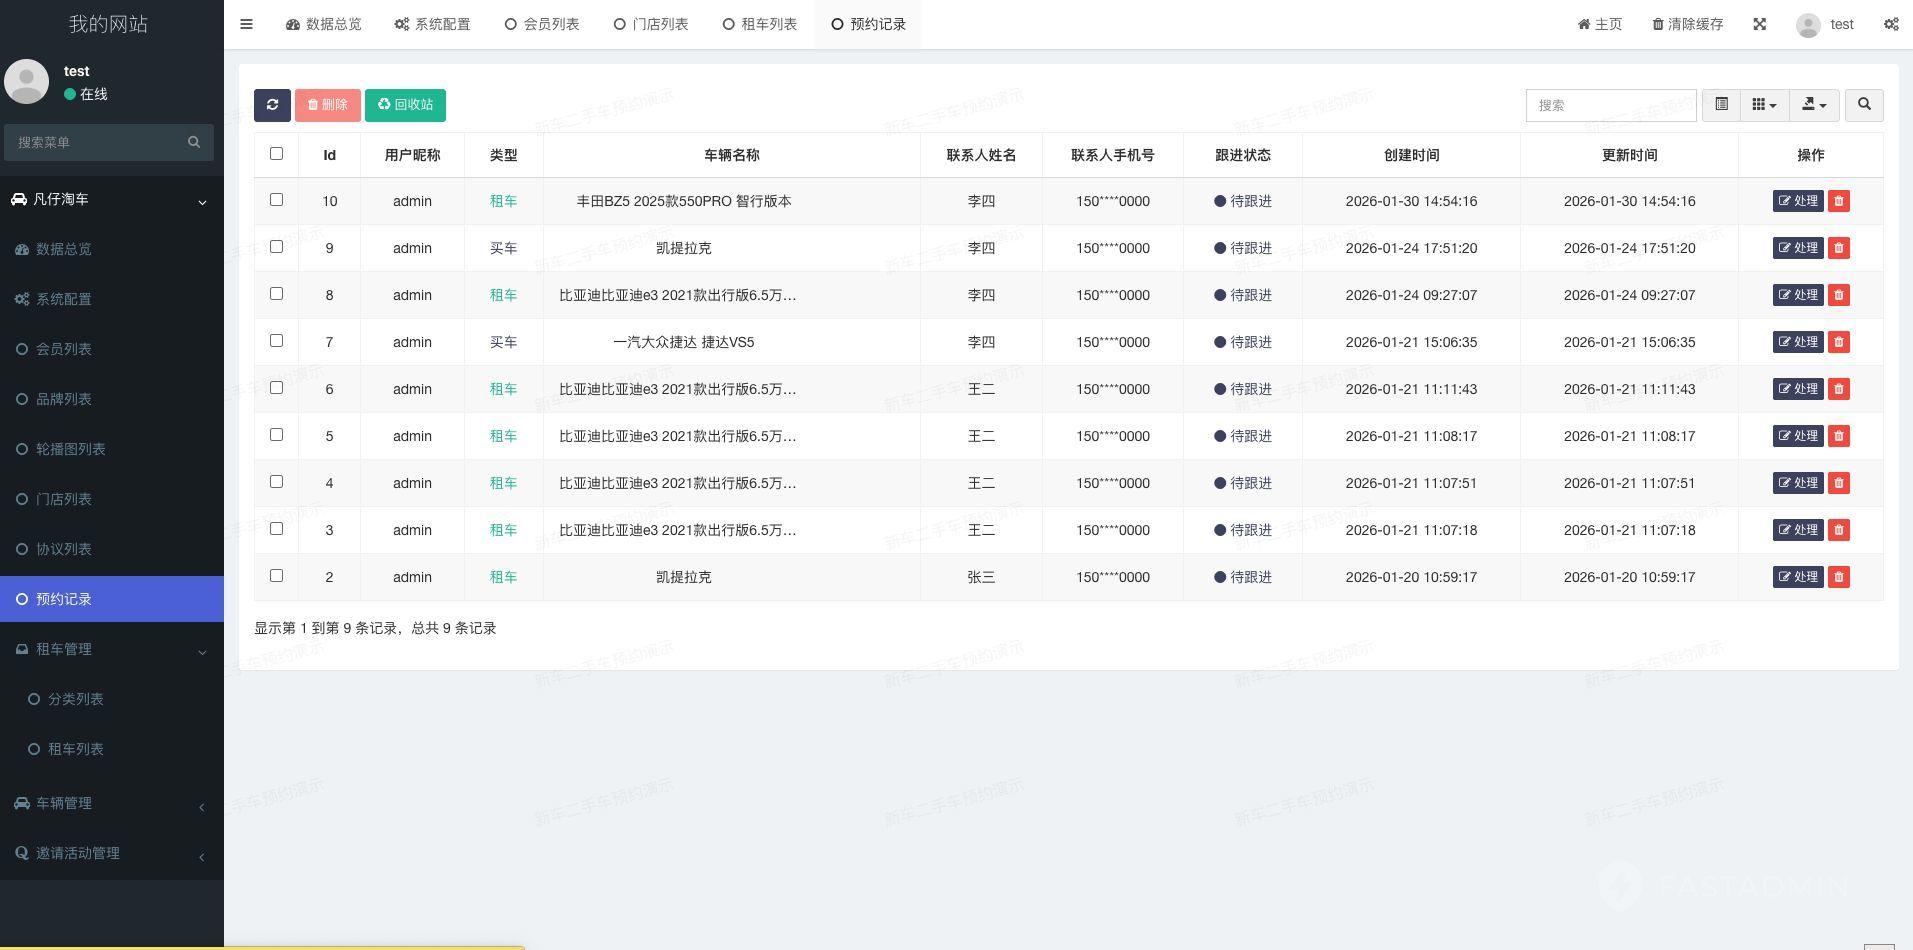
Task: Check the row checkbox for Id 6
Action: click(x=277, y=388)
